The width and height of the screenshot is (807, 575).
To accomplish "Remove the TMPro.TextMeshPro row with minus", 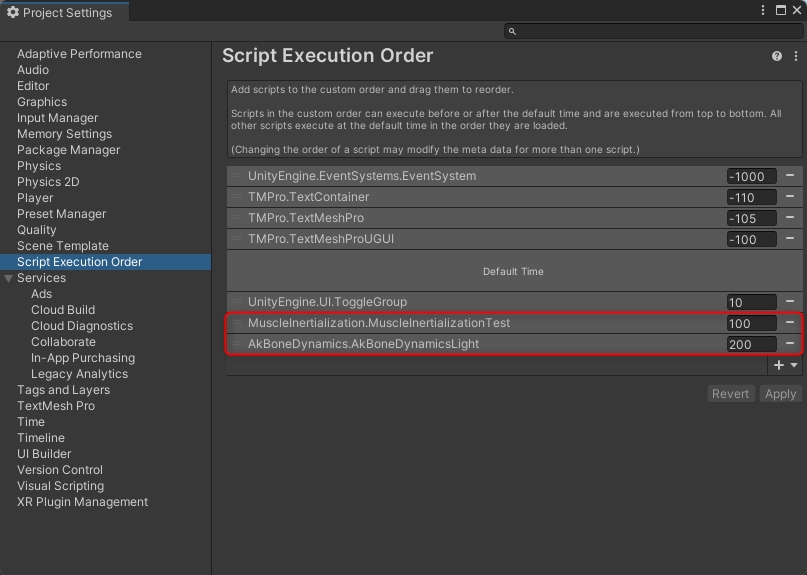I will pos(790,218).
